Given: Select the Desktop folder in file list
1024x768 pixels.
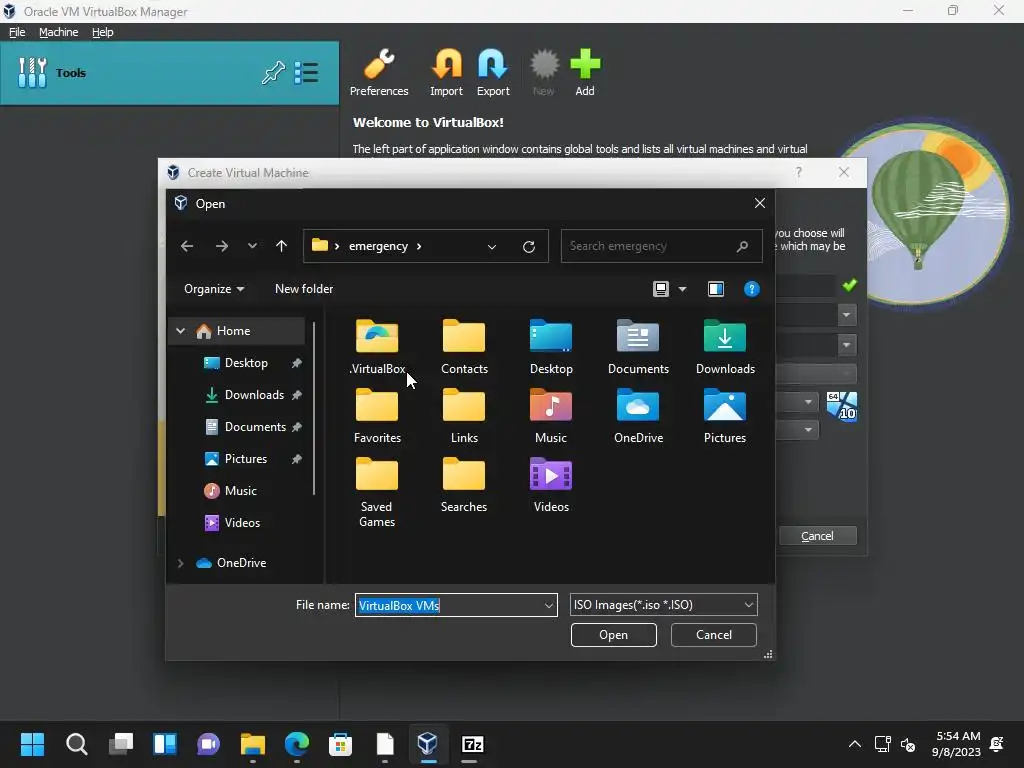Looking at the screenshot, I should [x=551, y=347].
